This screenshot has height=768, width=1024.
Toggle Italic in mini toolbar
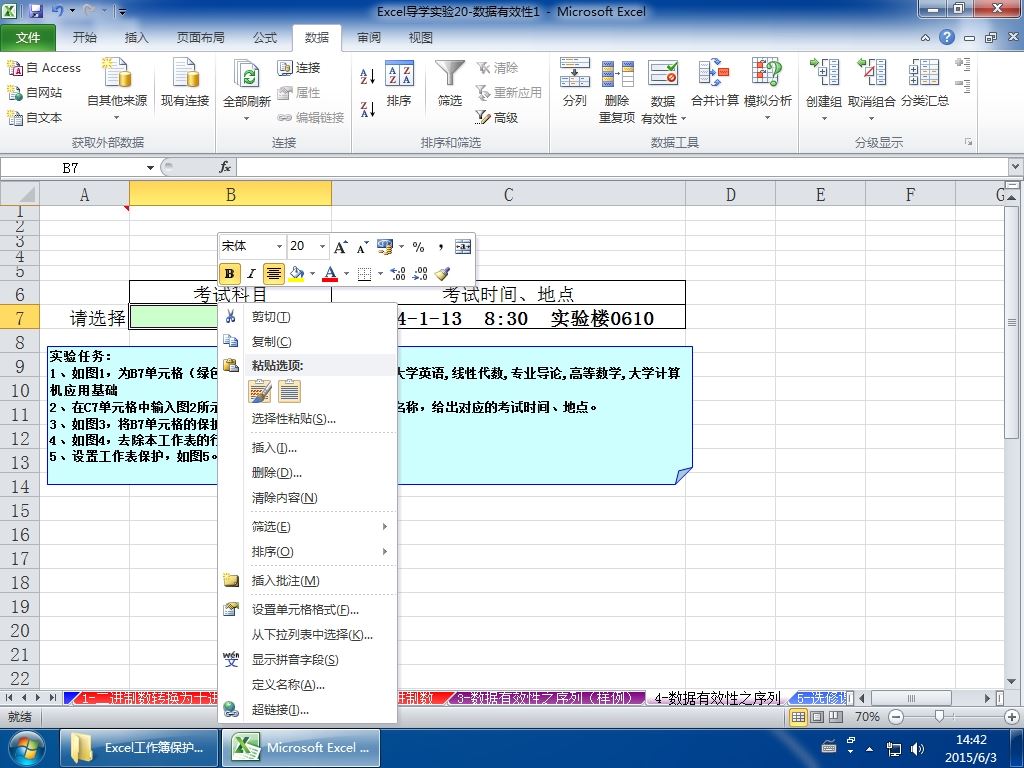tap(251, 274)
